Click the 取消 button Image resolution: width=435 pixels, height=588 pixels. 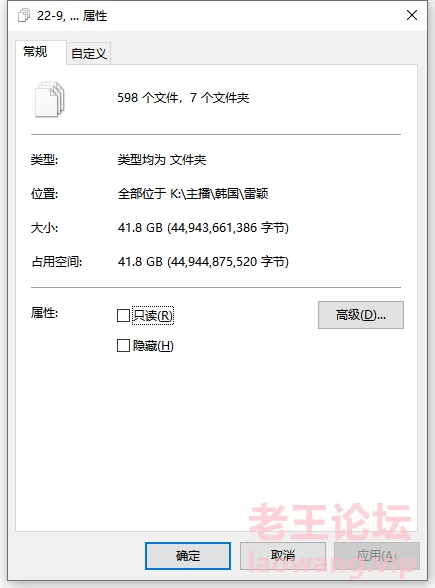tap(283, 555)
